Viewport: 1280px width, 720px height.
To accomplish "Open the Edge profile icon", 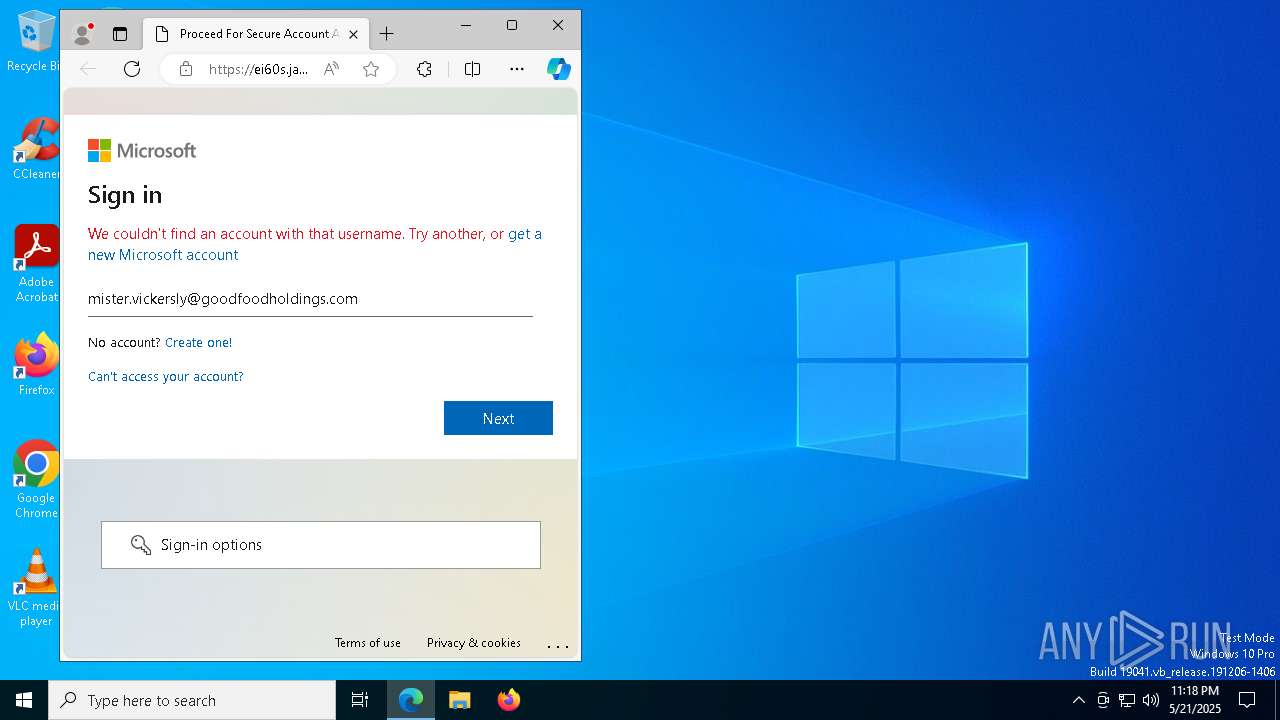I will coord(83,34).
